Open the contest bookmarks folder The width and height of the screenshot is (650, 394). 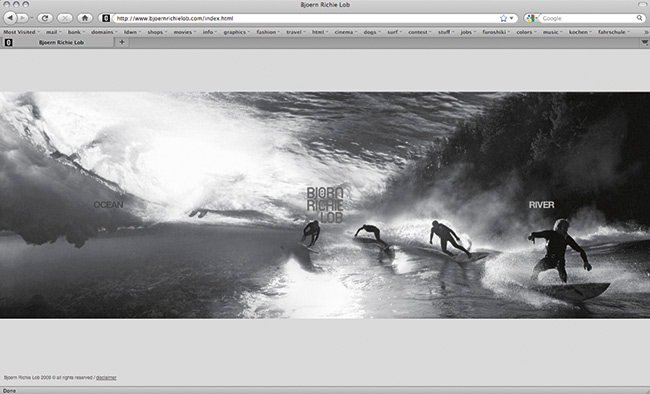pos(420,32)
